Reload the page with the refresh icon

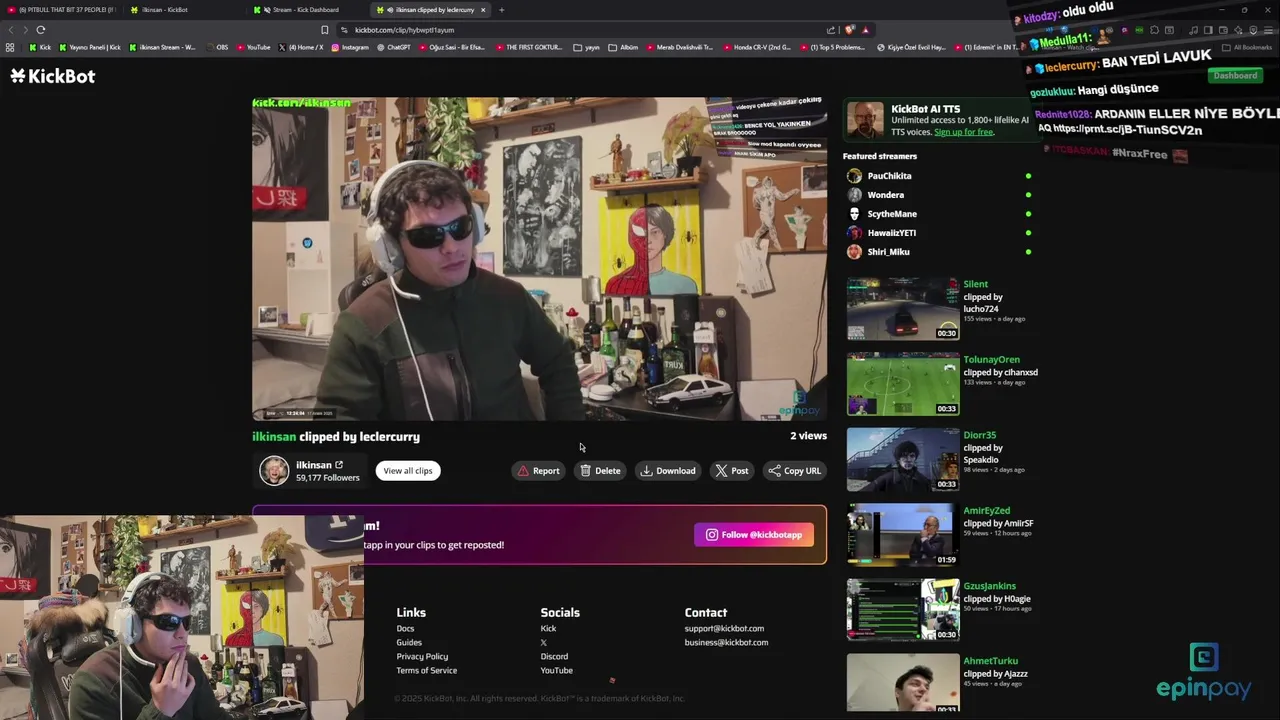(x=41, y=30)
